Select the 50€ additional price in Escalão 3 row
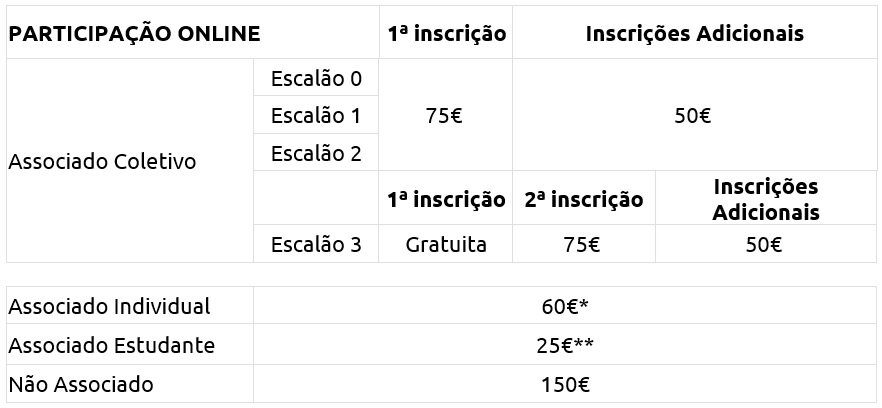882x408 pixels. coord(764,244)
